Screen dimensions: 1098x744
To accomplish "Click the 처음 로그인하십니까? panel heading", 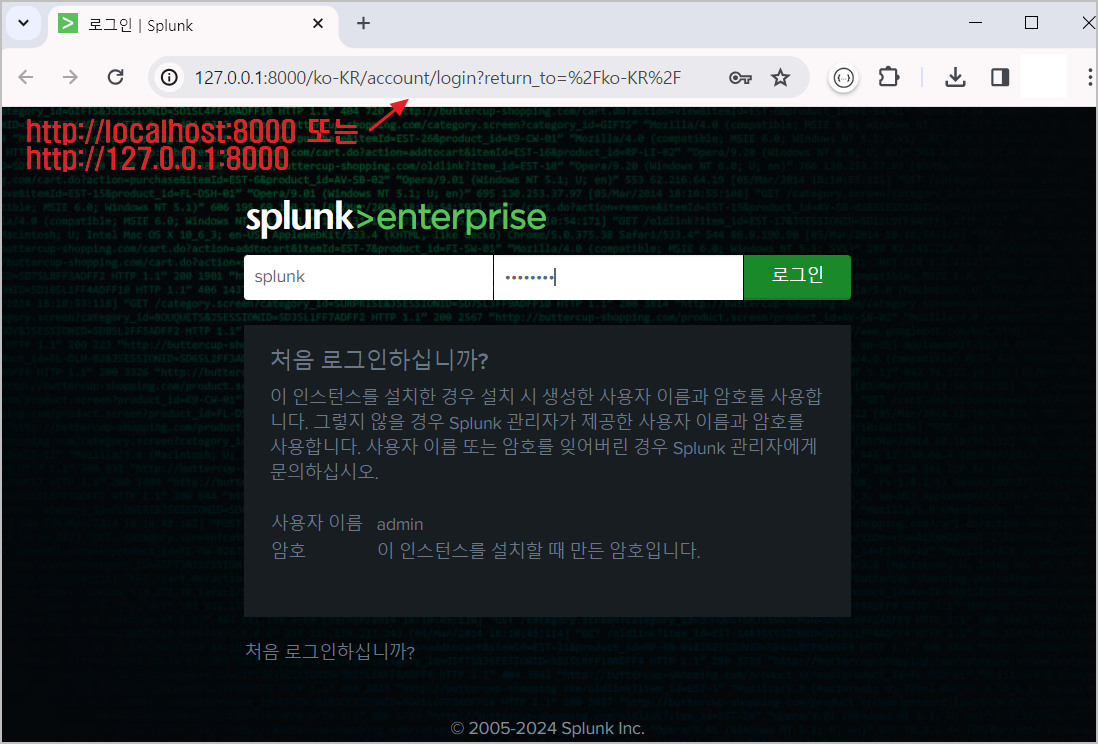I will pyautogui.click(x=379, y=360).
